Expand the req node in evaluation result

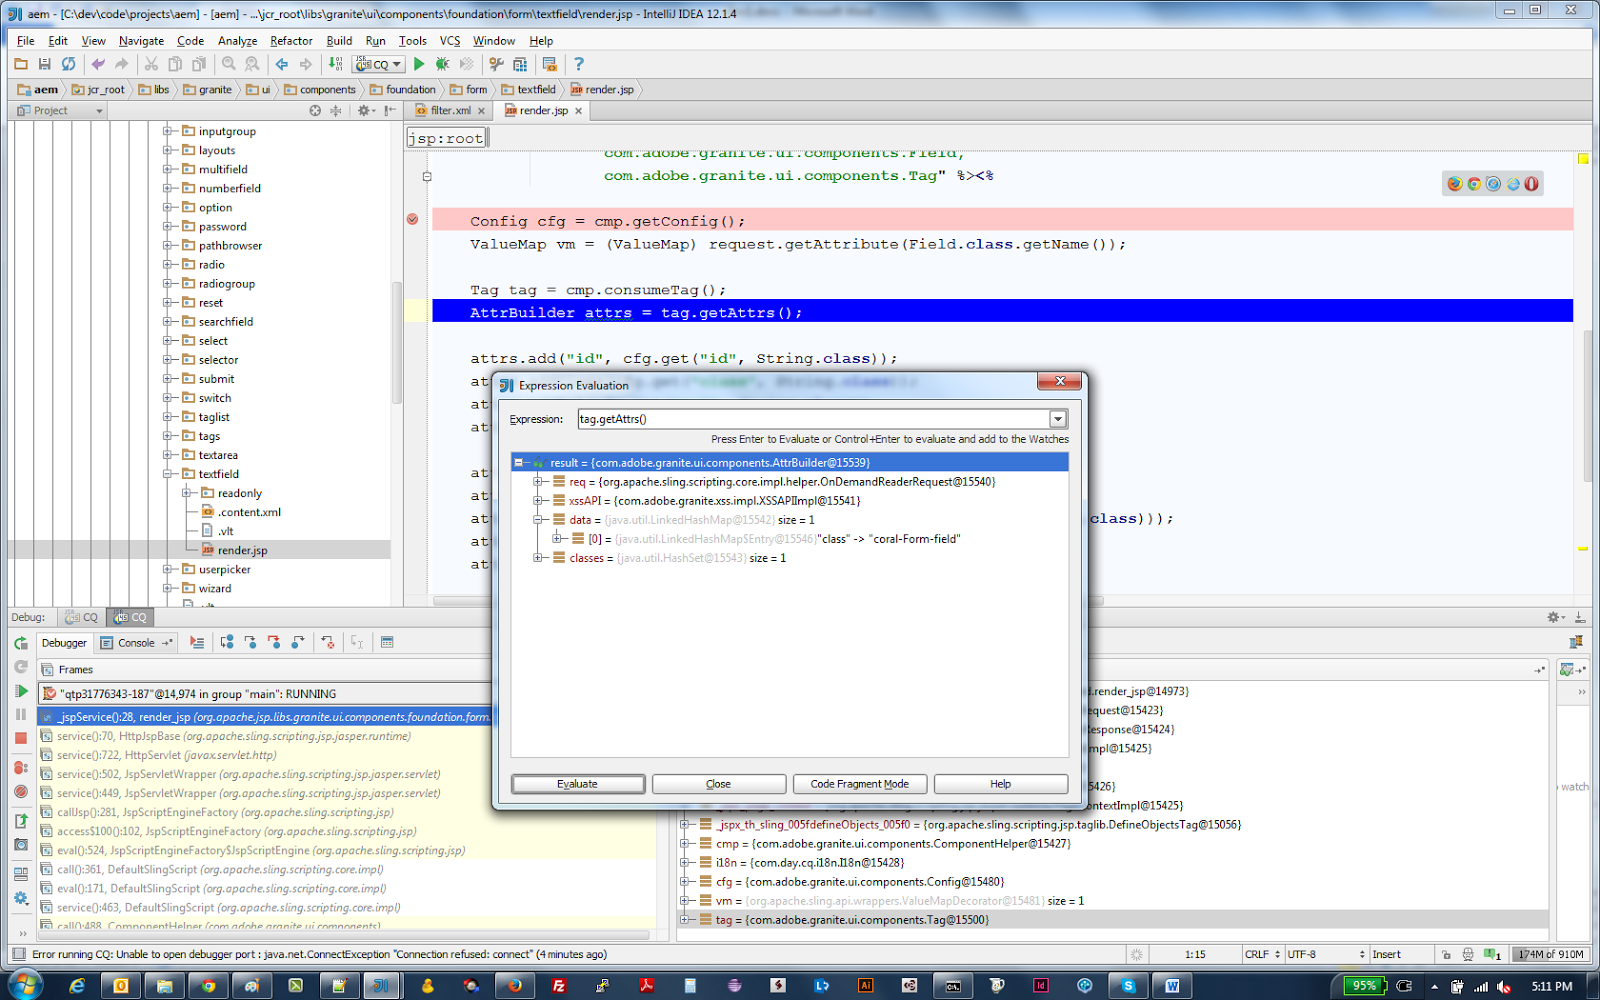(x=538, y=482)
